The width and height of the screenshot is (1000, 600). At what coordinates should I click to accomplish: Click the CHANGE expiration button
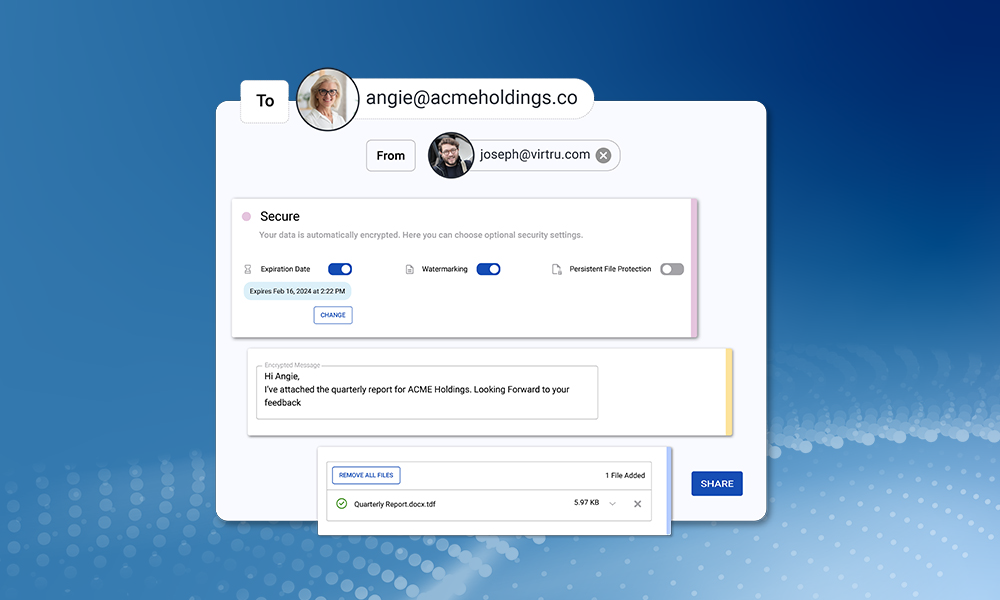click(333, 315)
